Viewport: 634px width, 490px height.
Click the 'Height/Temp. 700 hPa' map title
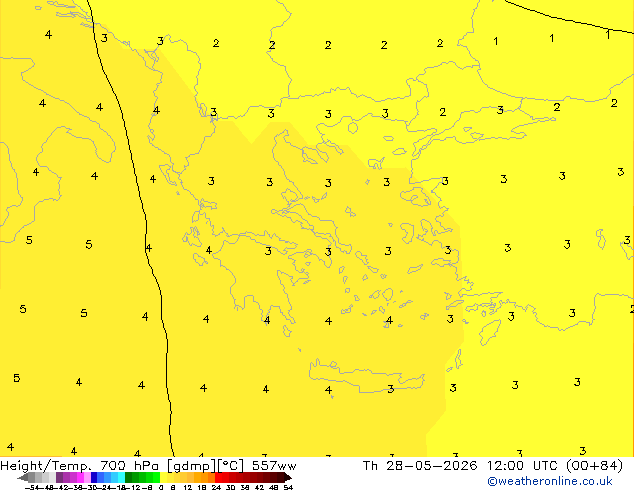79,466
